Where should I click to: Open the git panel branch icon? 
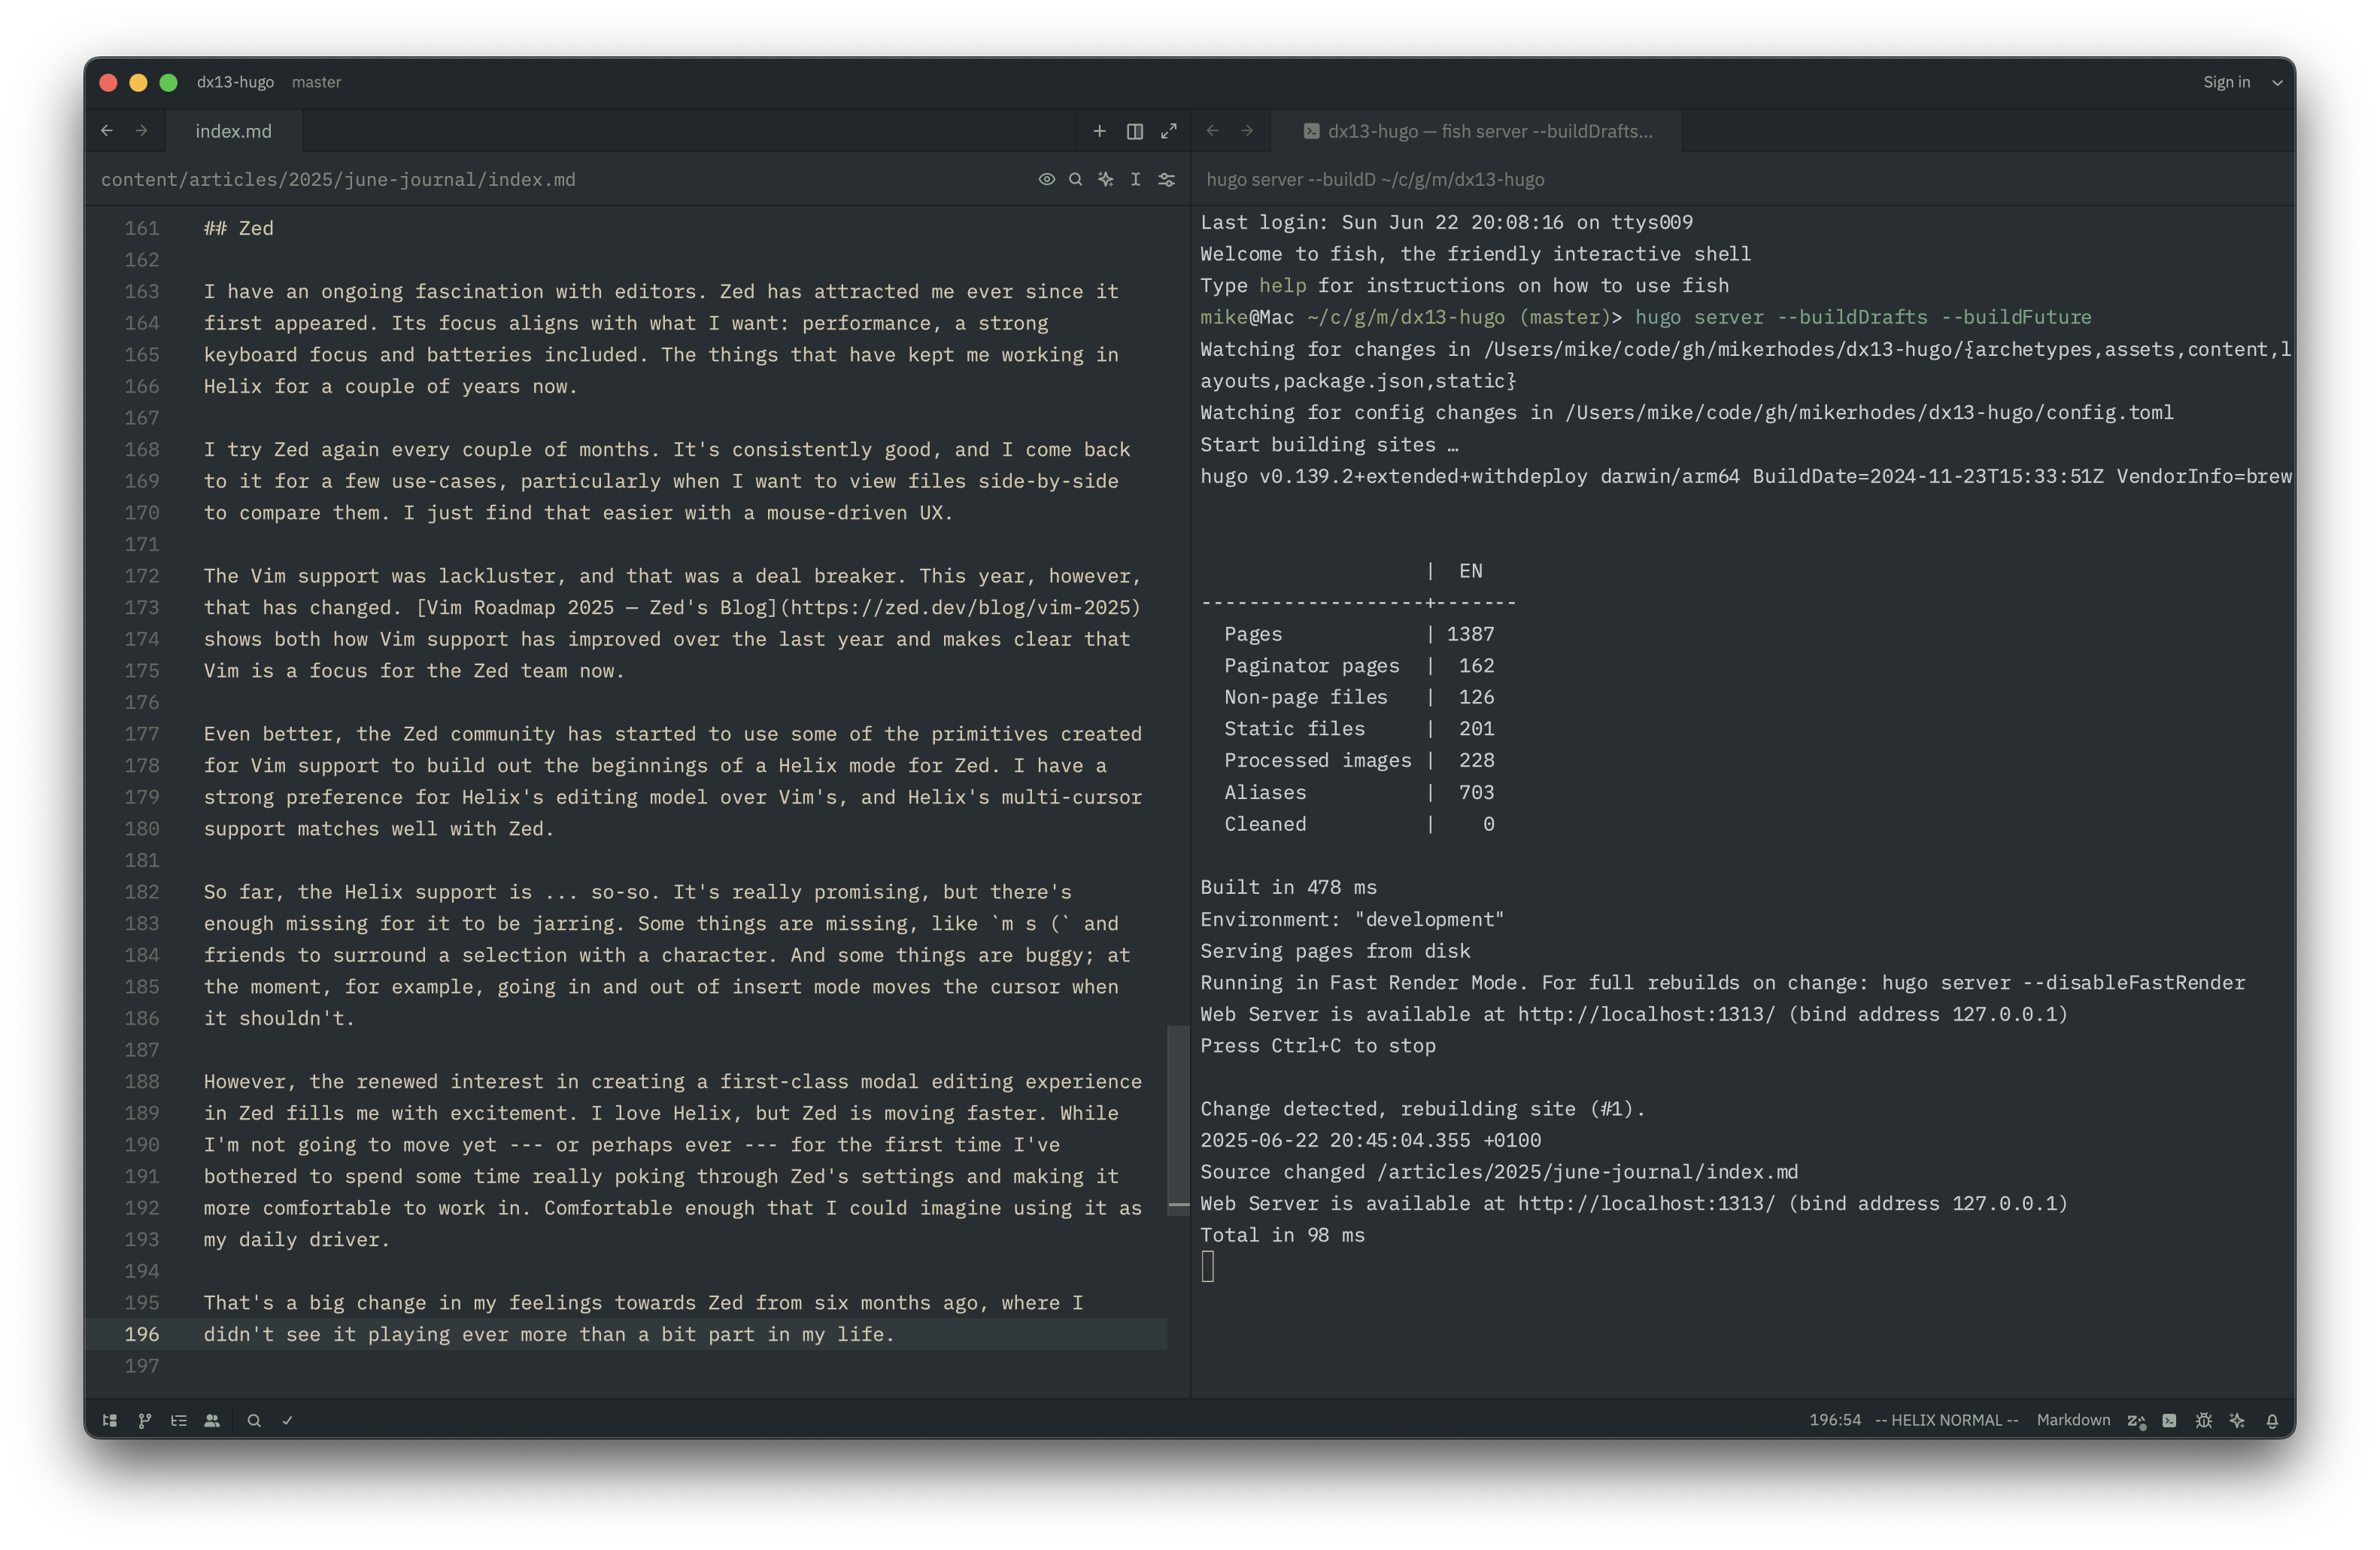145,1420
